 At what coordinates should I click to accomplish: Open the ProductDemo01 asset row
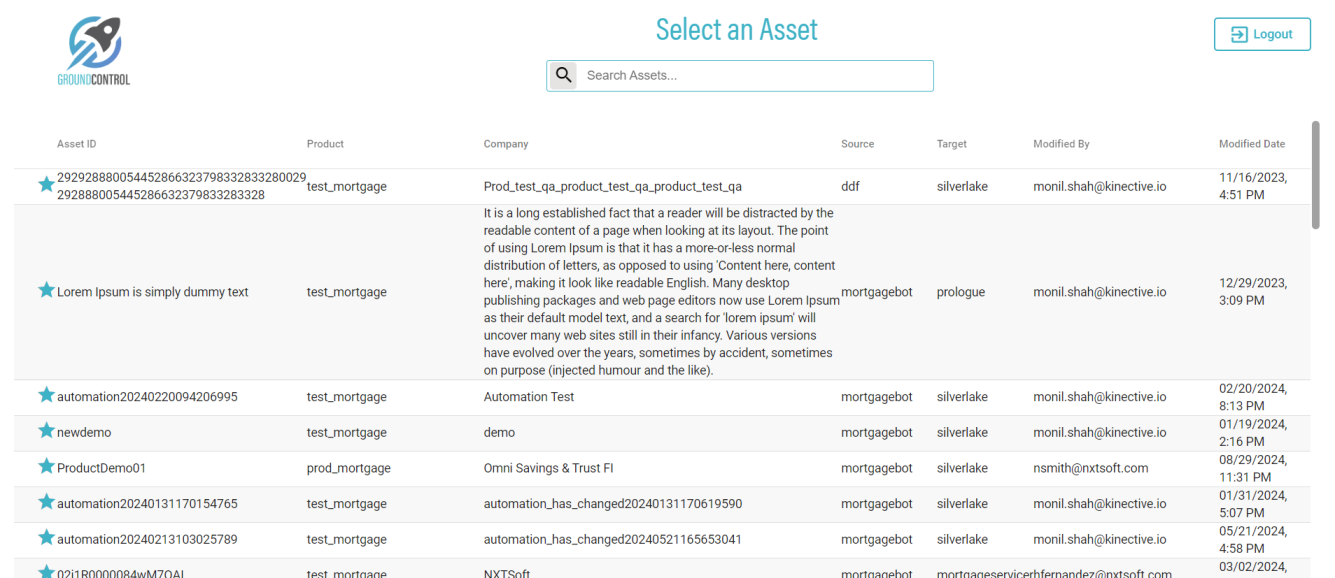click(x=102, y=468)
